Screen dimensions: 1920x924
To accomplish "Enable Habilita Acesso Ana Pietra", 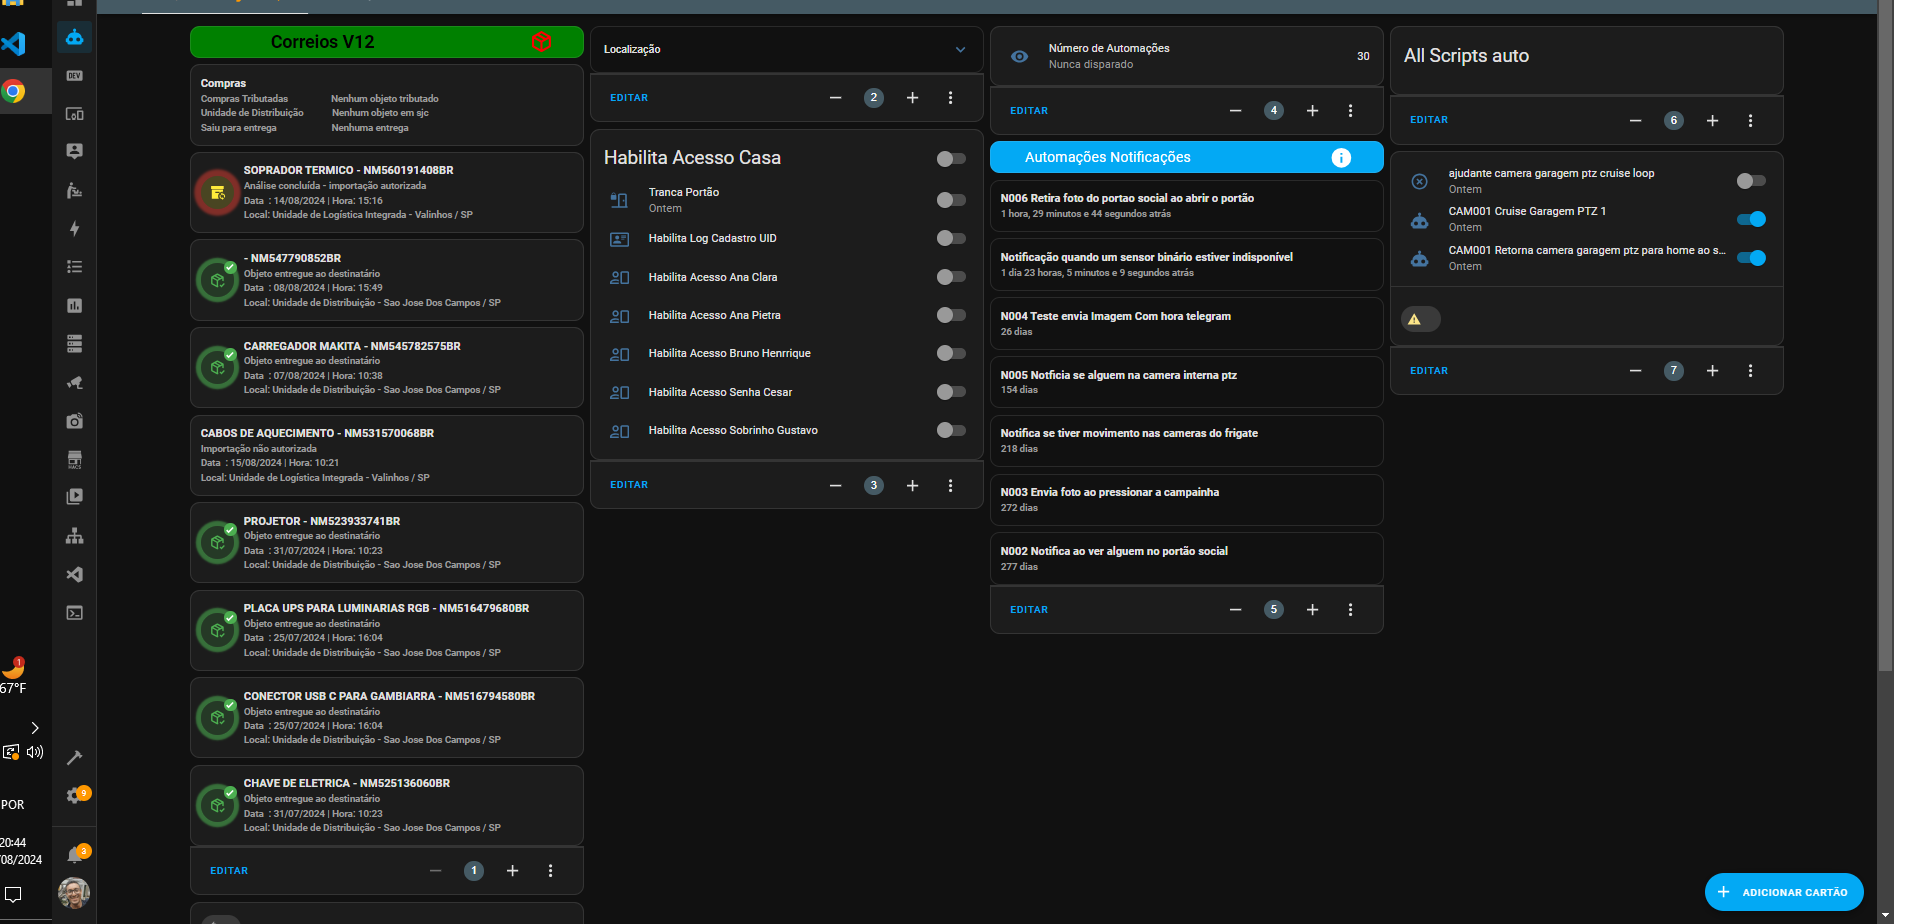I will tap(951, 316).
